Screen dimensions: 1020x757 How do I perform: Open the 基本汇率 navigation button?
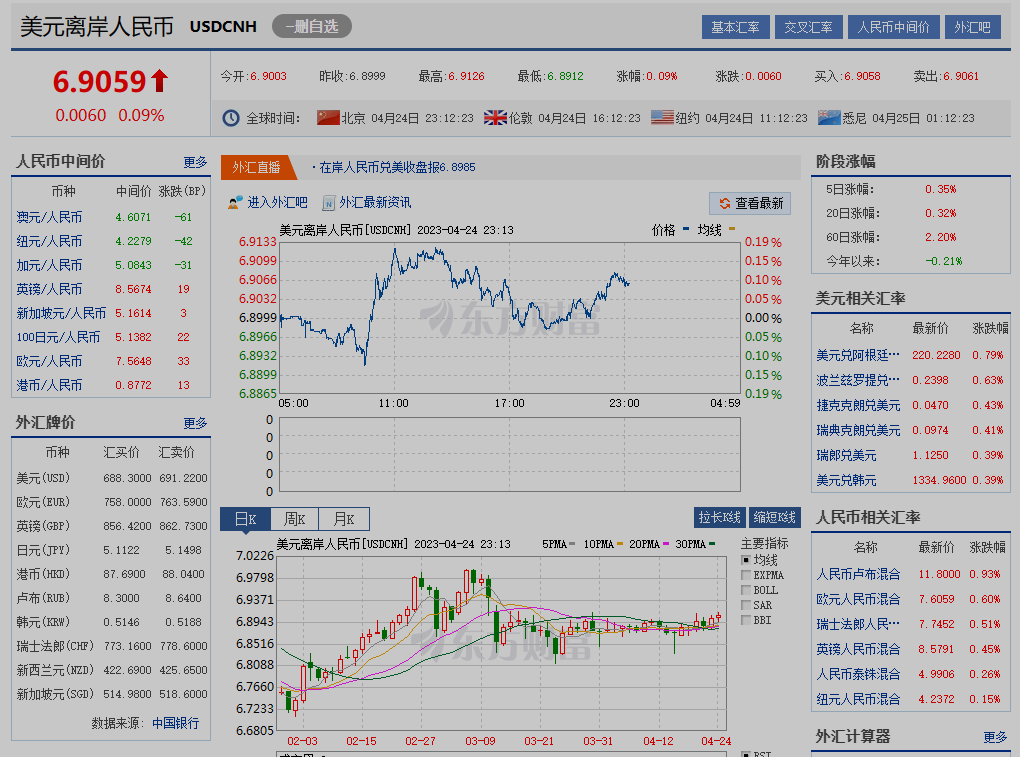(735, 27)
